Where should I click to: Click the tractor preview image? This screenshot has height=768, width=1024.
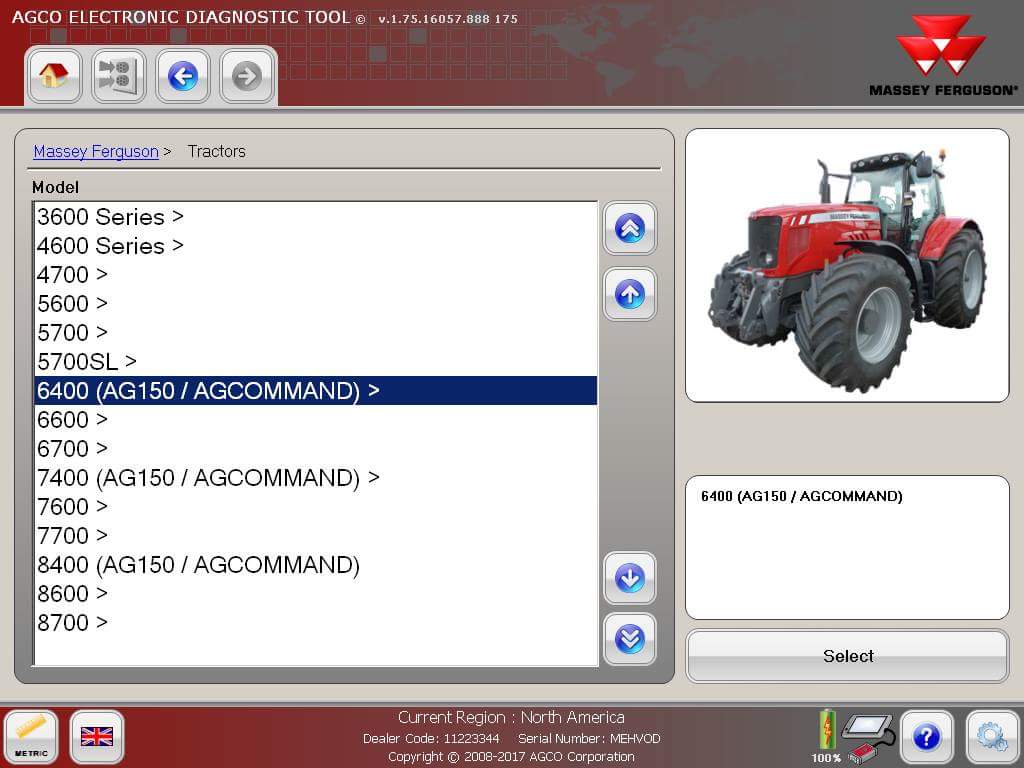[847, 266]
